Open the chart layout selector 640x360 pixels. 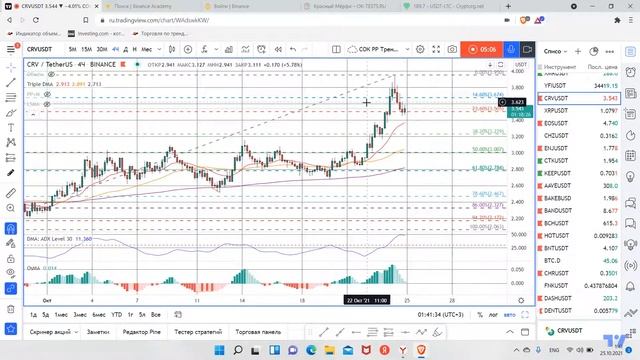tap(336, 49)
